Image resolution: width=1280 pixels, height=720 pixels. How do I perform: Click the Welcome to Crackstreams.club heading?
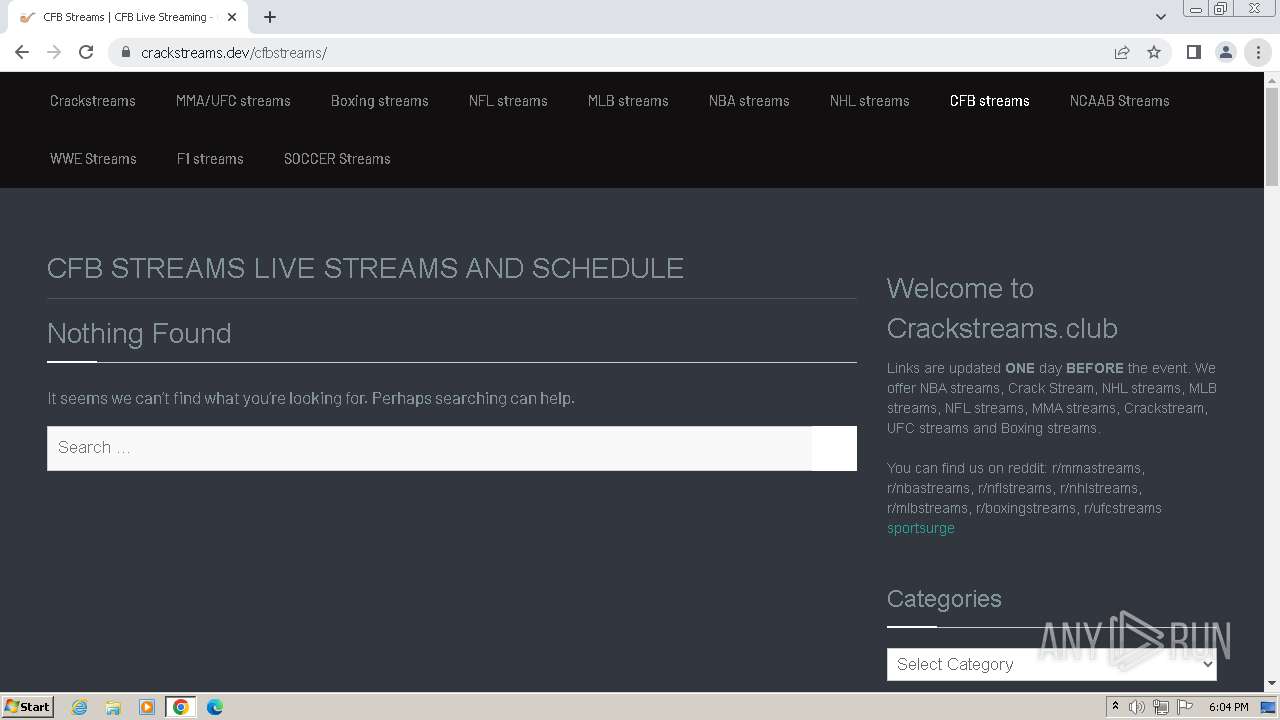click(1002, 308)
